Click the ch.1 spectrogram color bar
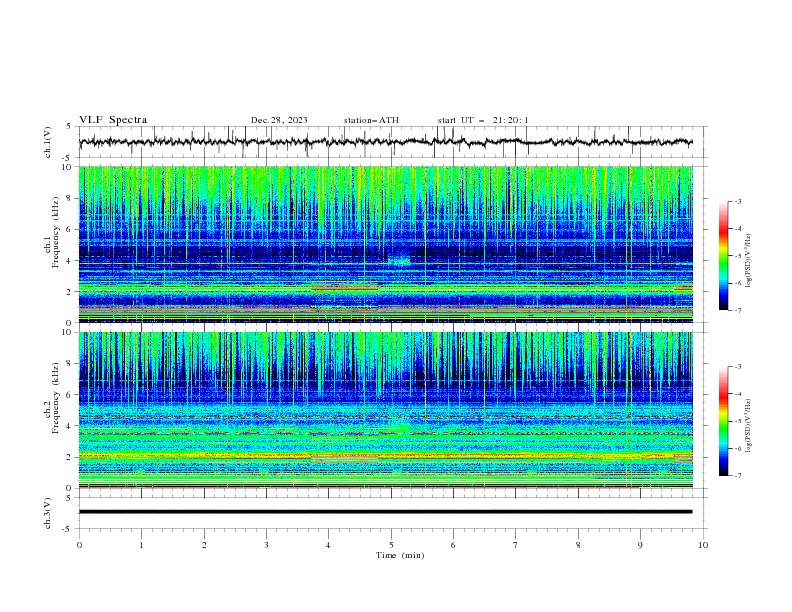This screenshot has width=792, height=612. coord(723,256)
